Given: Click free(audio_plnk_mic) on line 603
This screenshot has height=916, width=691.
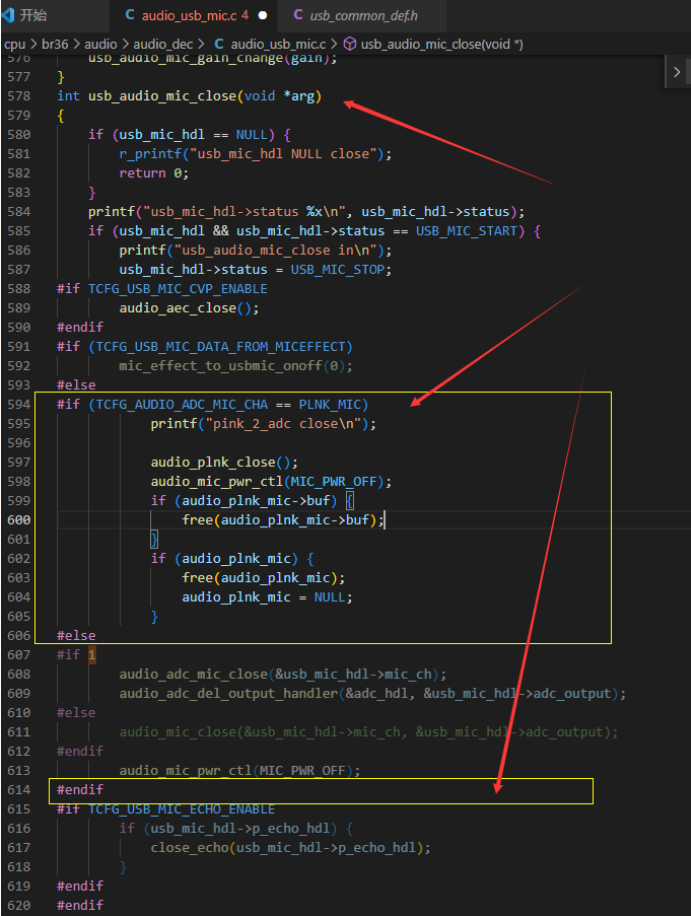Looking at the screenshot, I should pyautogui.click(x=260, y=578).
